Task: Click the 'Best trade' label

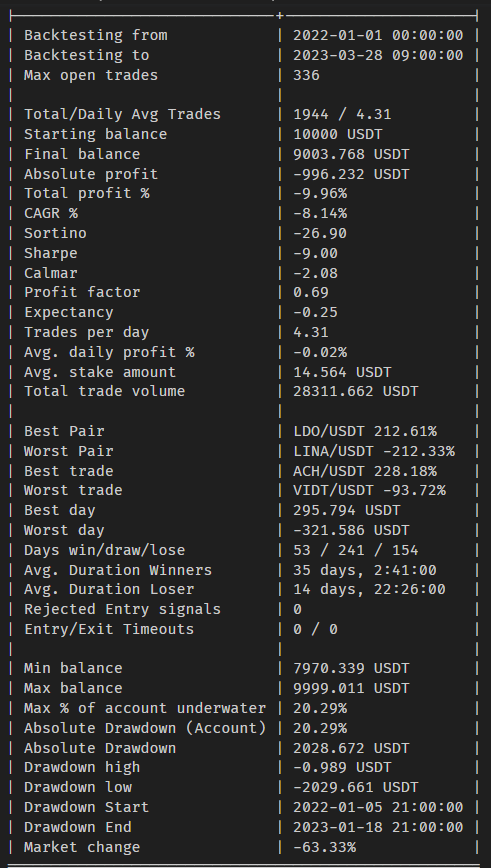Action: coord(68,471)
